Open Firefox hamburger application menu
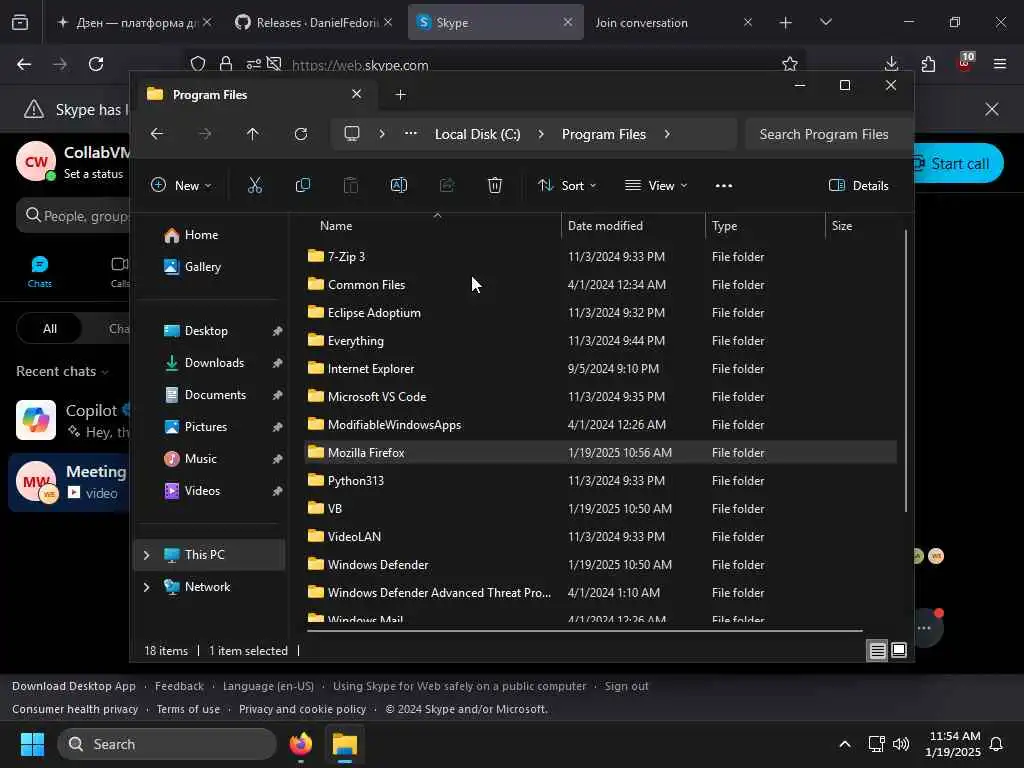 1000,64
